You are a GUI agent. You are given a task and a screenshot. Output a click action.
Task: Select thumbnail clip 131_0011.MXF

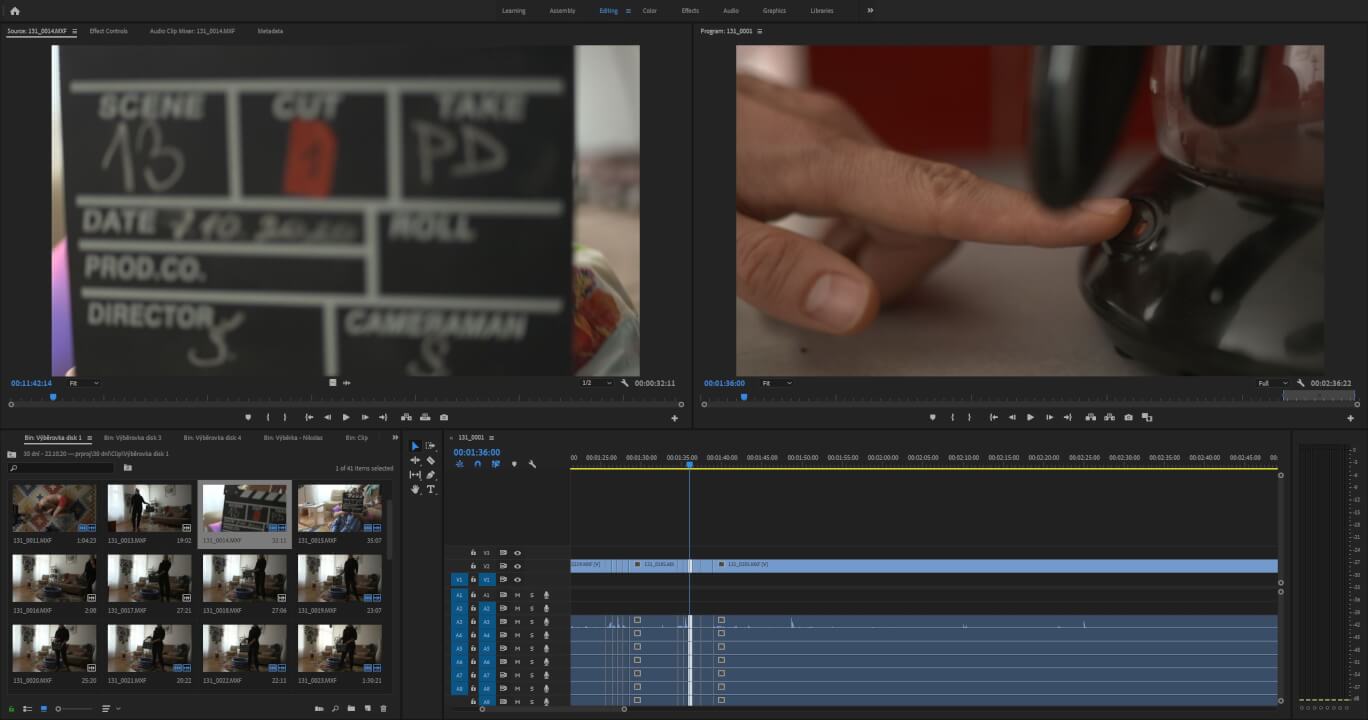point(54,513)
